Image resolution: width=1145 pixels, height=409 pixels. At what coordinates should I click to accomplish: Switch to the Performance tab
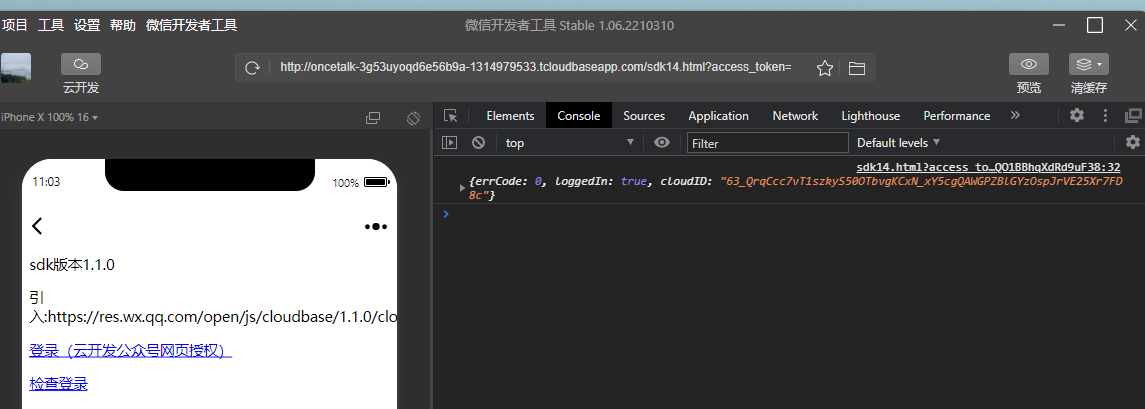(x=957, y=115)
